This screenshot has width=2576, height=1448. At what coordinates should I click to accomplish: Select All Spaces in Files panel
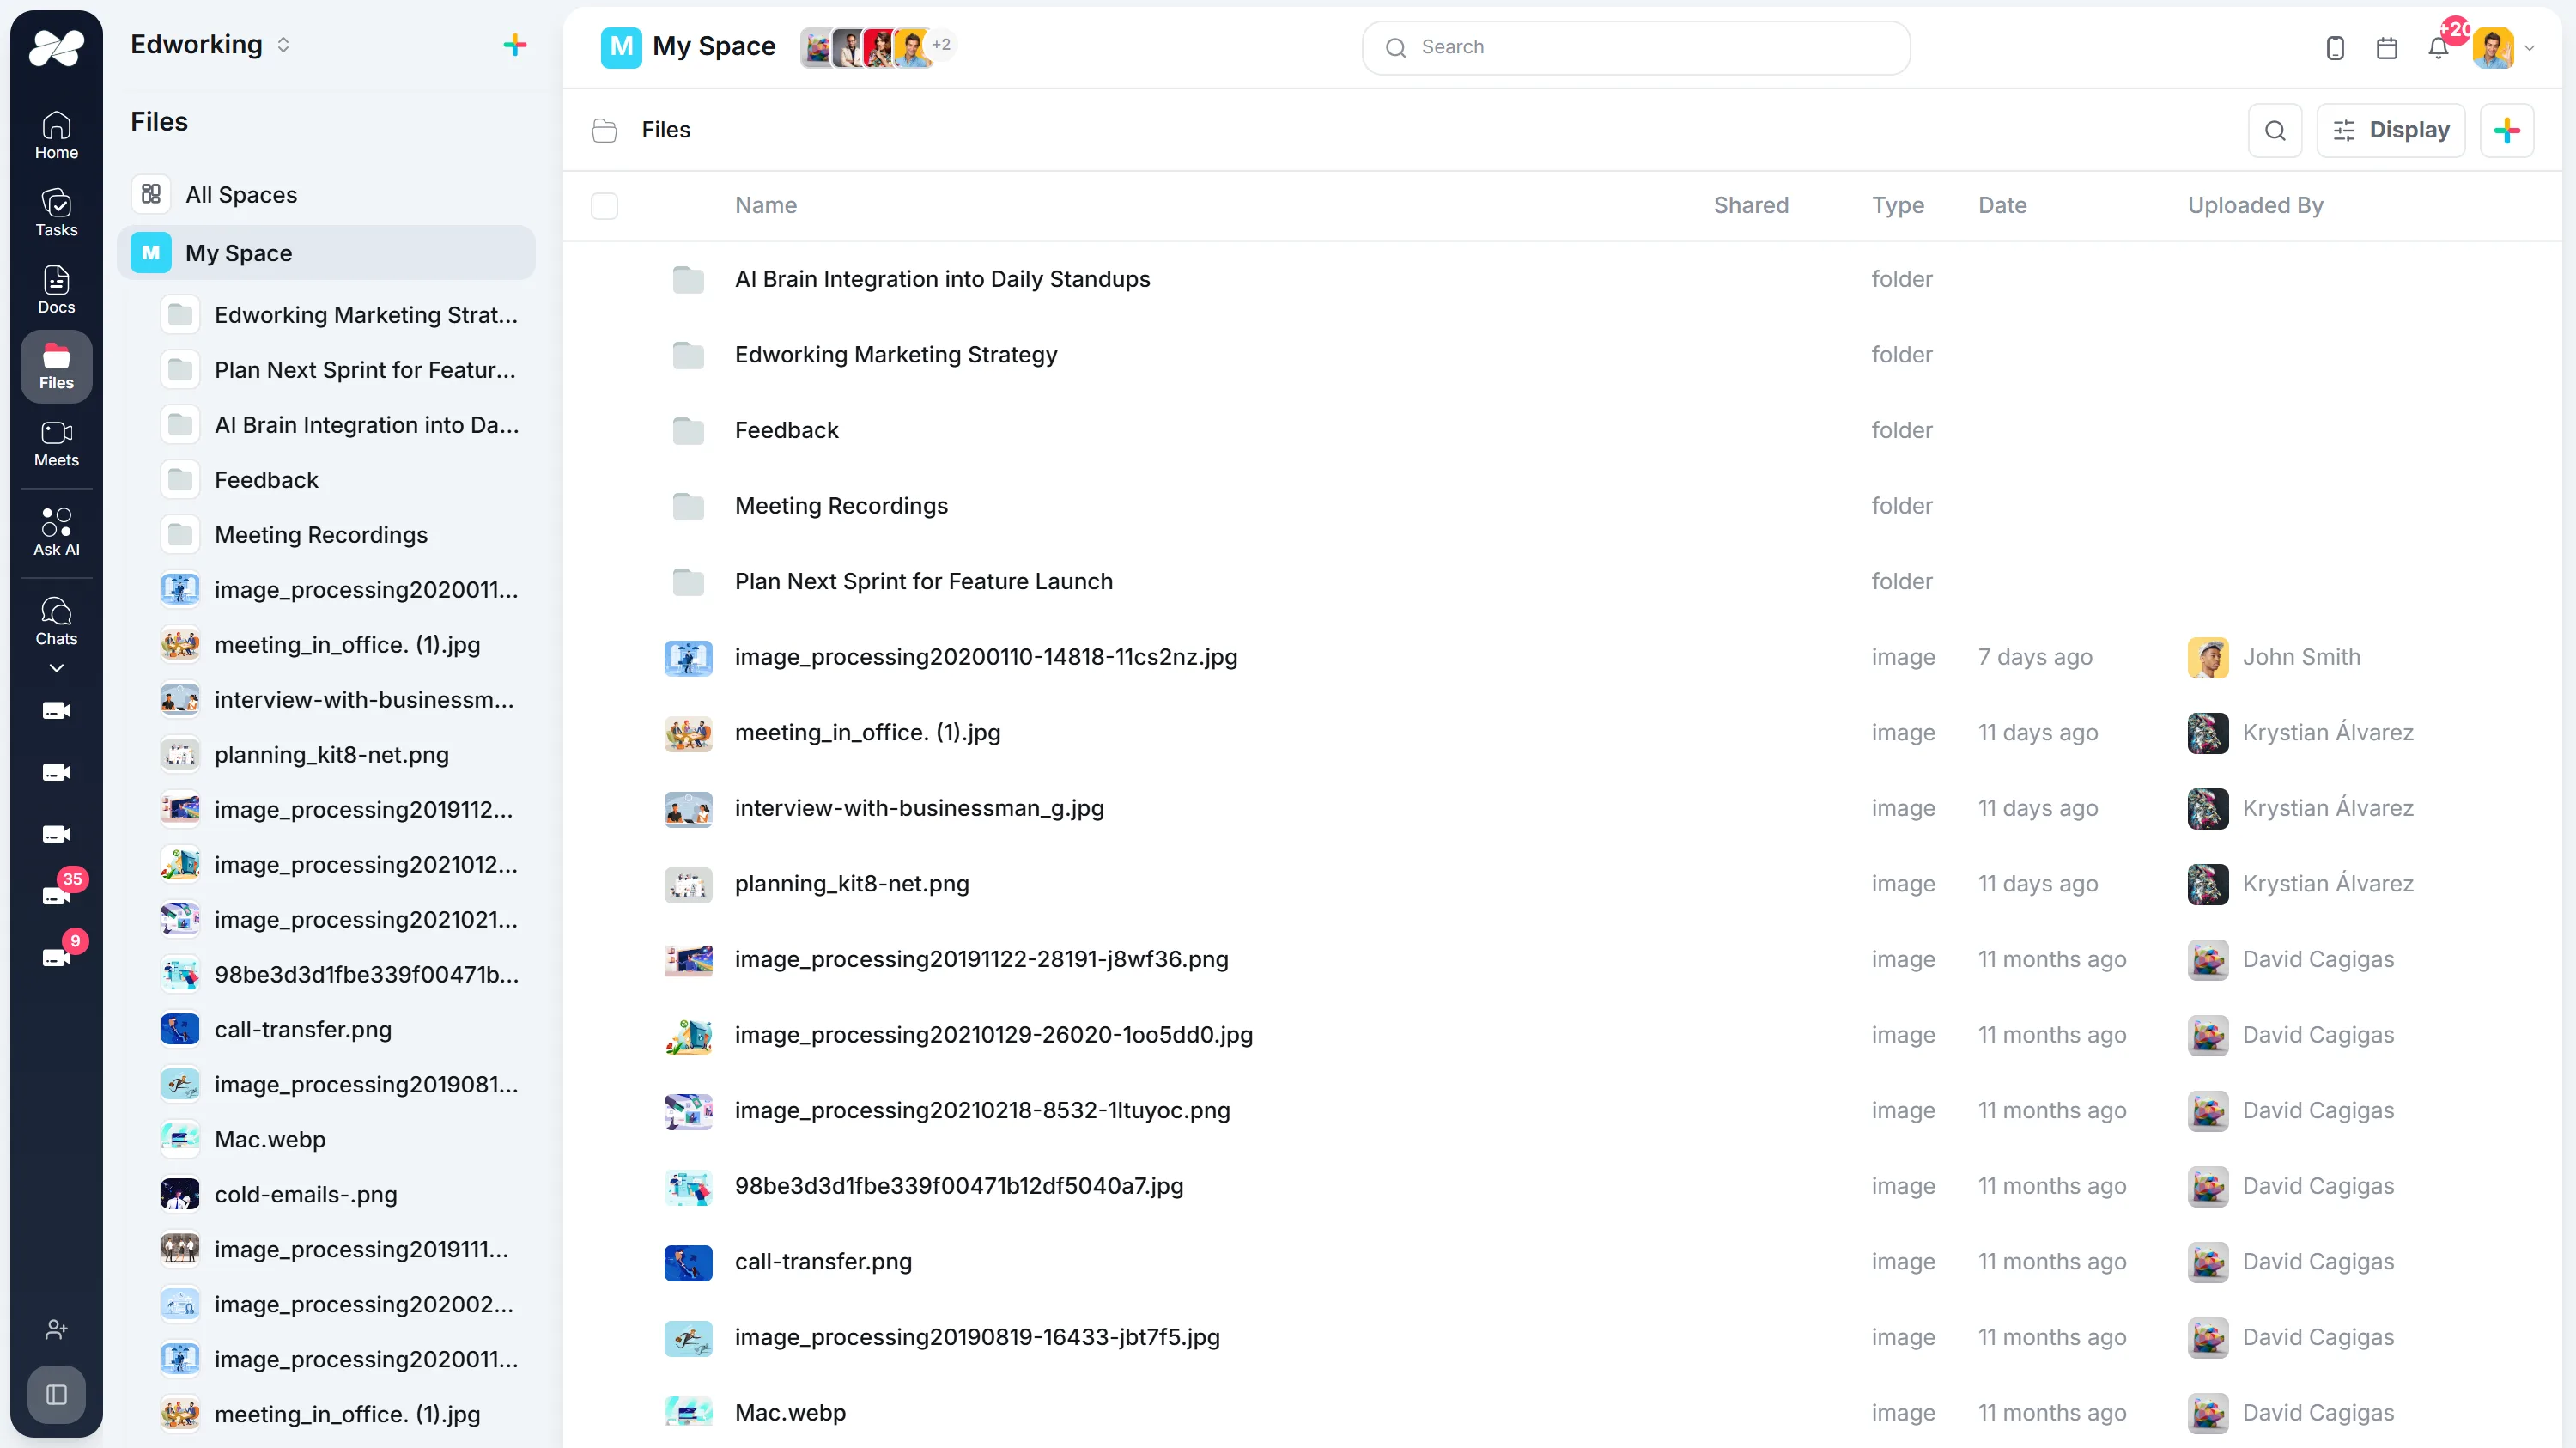326,195
